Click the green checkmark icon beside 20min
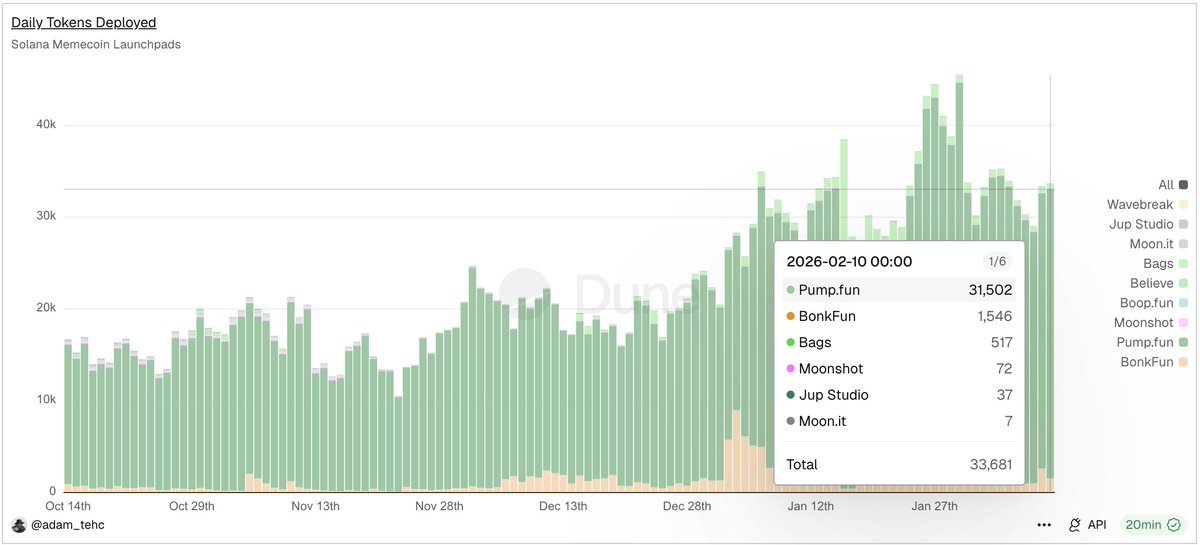The height and width of the screenshot is (545, 1200). [x=1172, y=525]
